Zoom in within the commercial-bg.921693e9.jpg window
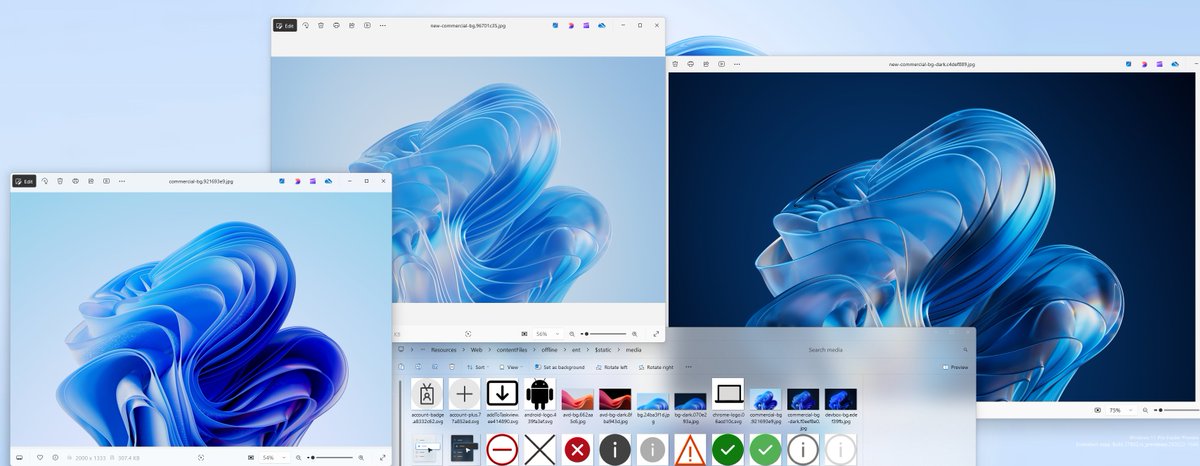This screenshot has width=1200, height=466. (361, 457)
